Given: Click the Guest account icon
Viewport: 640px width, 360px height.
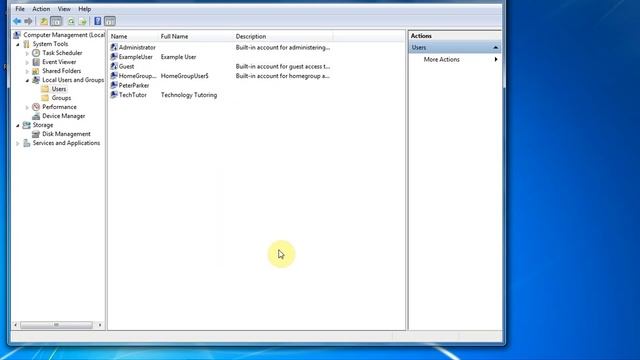Looking at the screenshot, I should [114, 66].
